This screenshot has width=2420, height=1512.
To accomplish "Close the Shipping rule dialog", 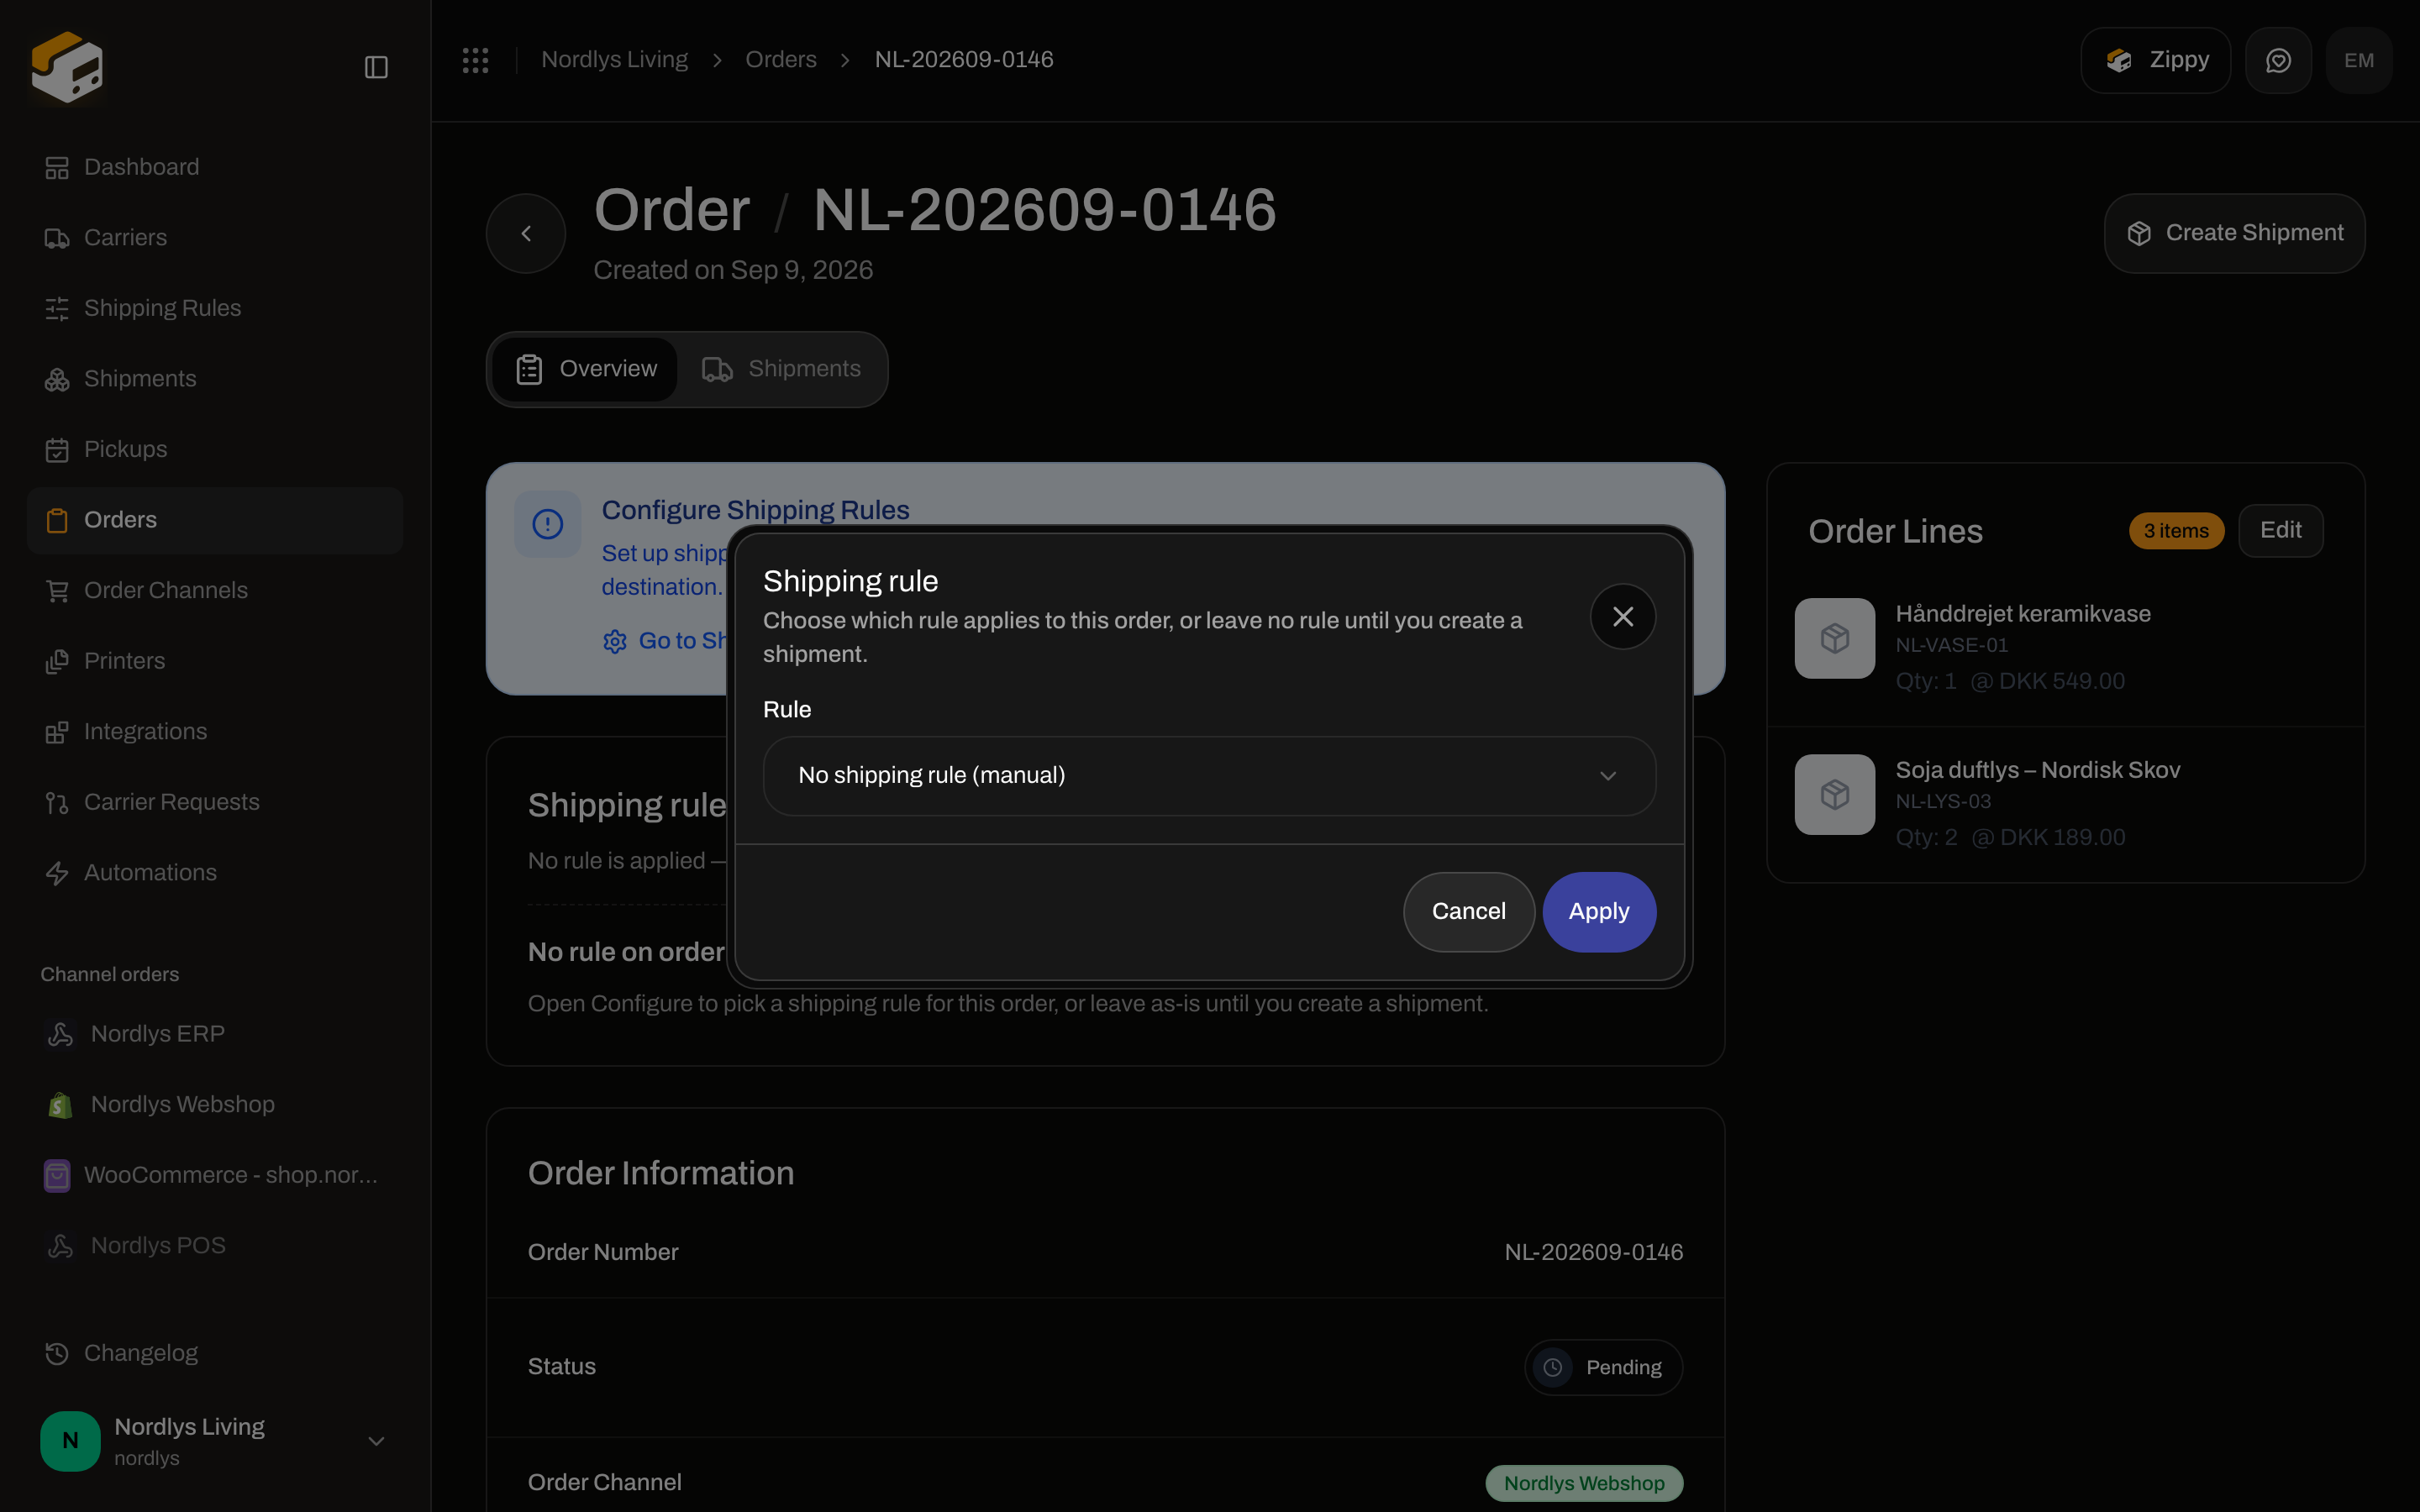I will 1622,617.
